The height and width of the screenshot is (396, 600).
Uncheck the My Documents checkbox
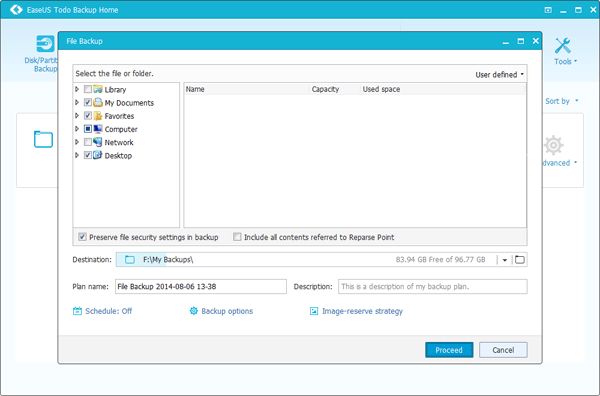click(x=88, y=103)
